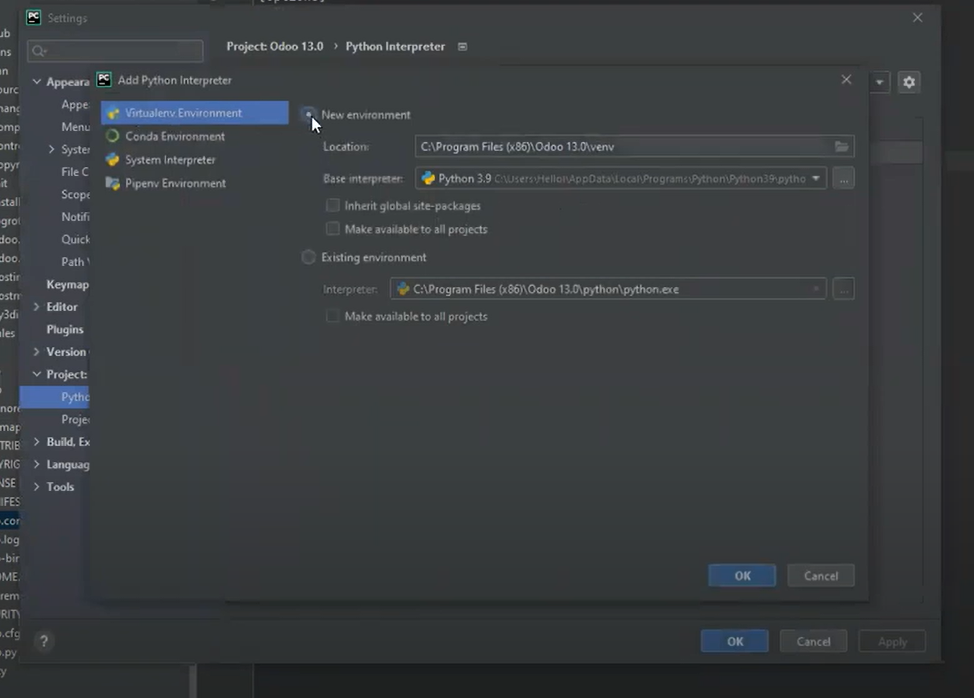Screen dimensions: 974x698
Task: Check Make available to all projects under Existing environment
Action: pyautogui.click(x=332, y=316)
